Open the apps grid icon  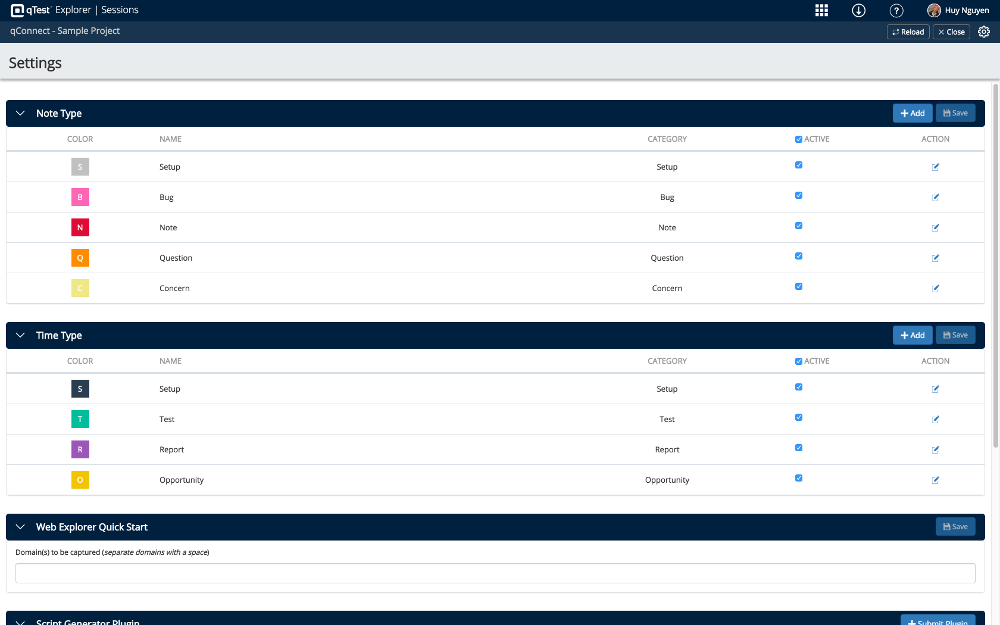tap(821, 10)
